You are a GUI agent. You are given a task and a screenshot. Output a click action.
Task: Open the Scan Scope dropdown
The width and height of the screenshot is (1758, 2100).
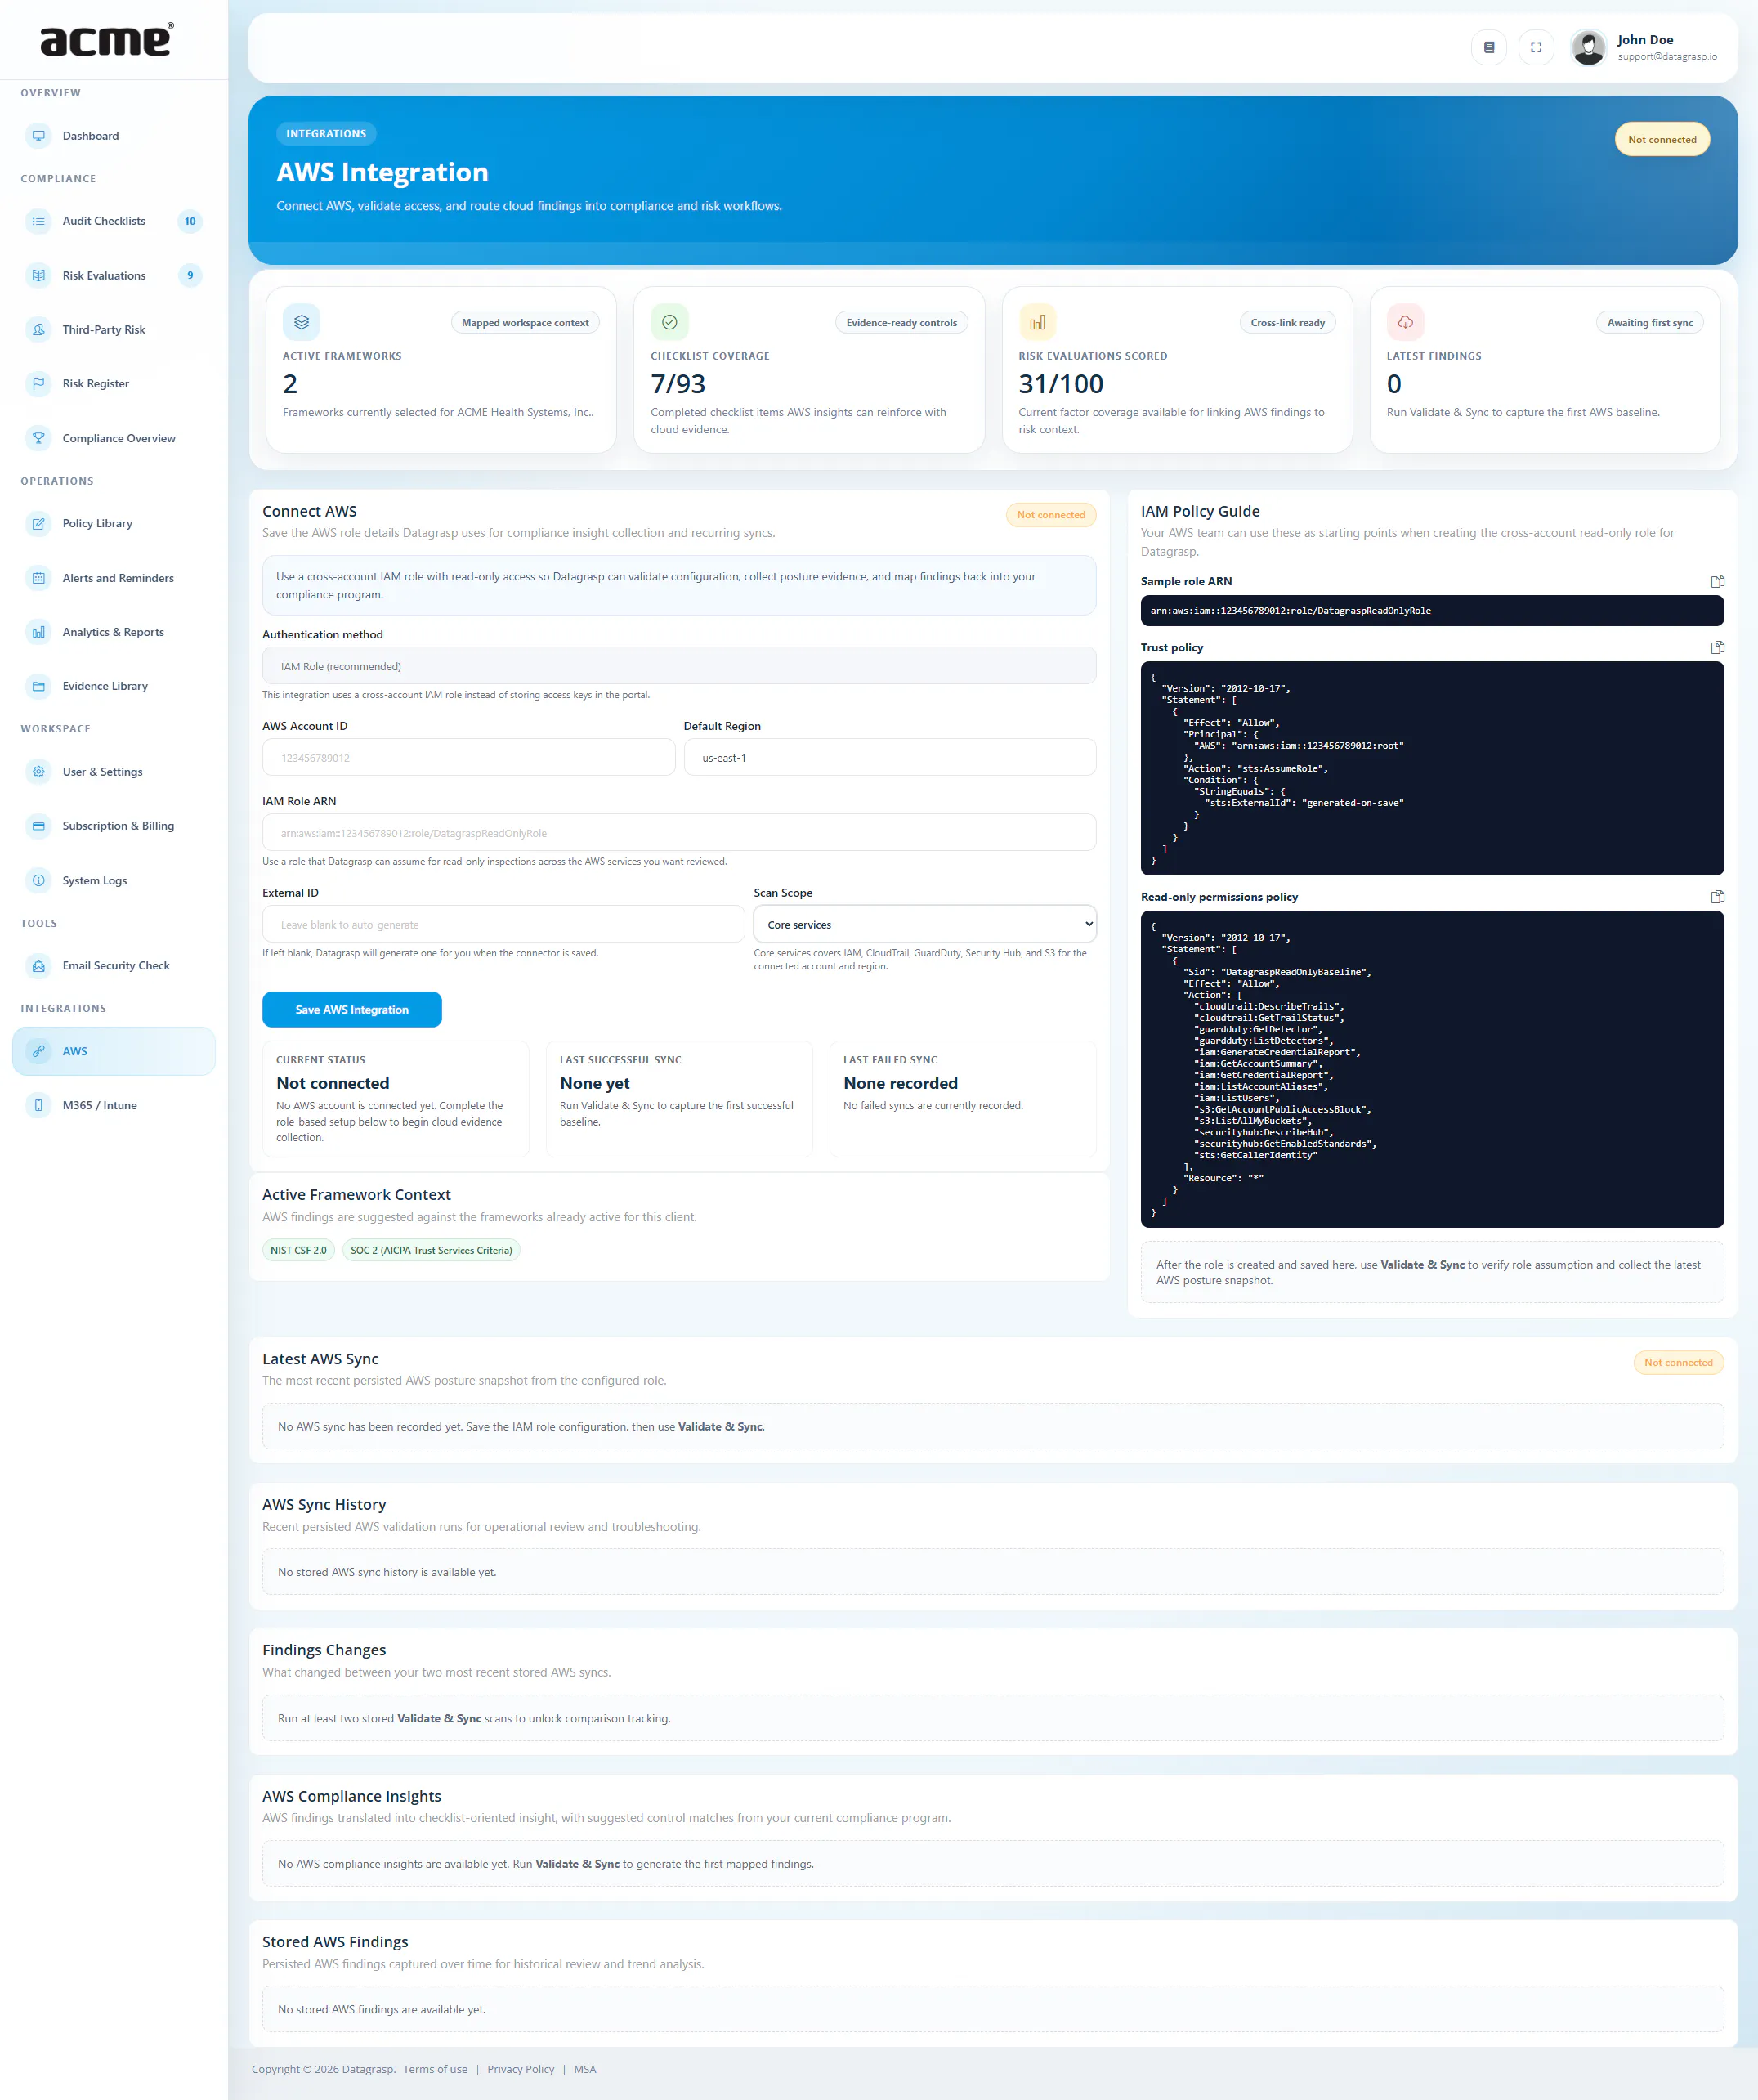925,924
